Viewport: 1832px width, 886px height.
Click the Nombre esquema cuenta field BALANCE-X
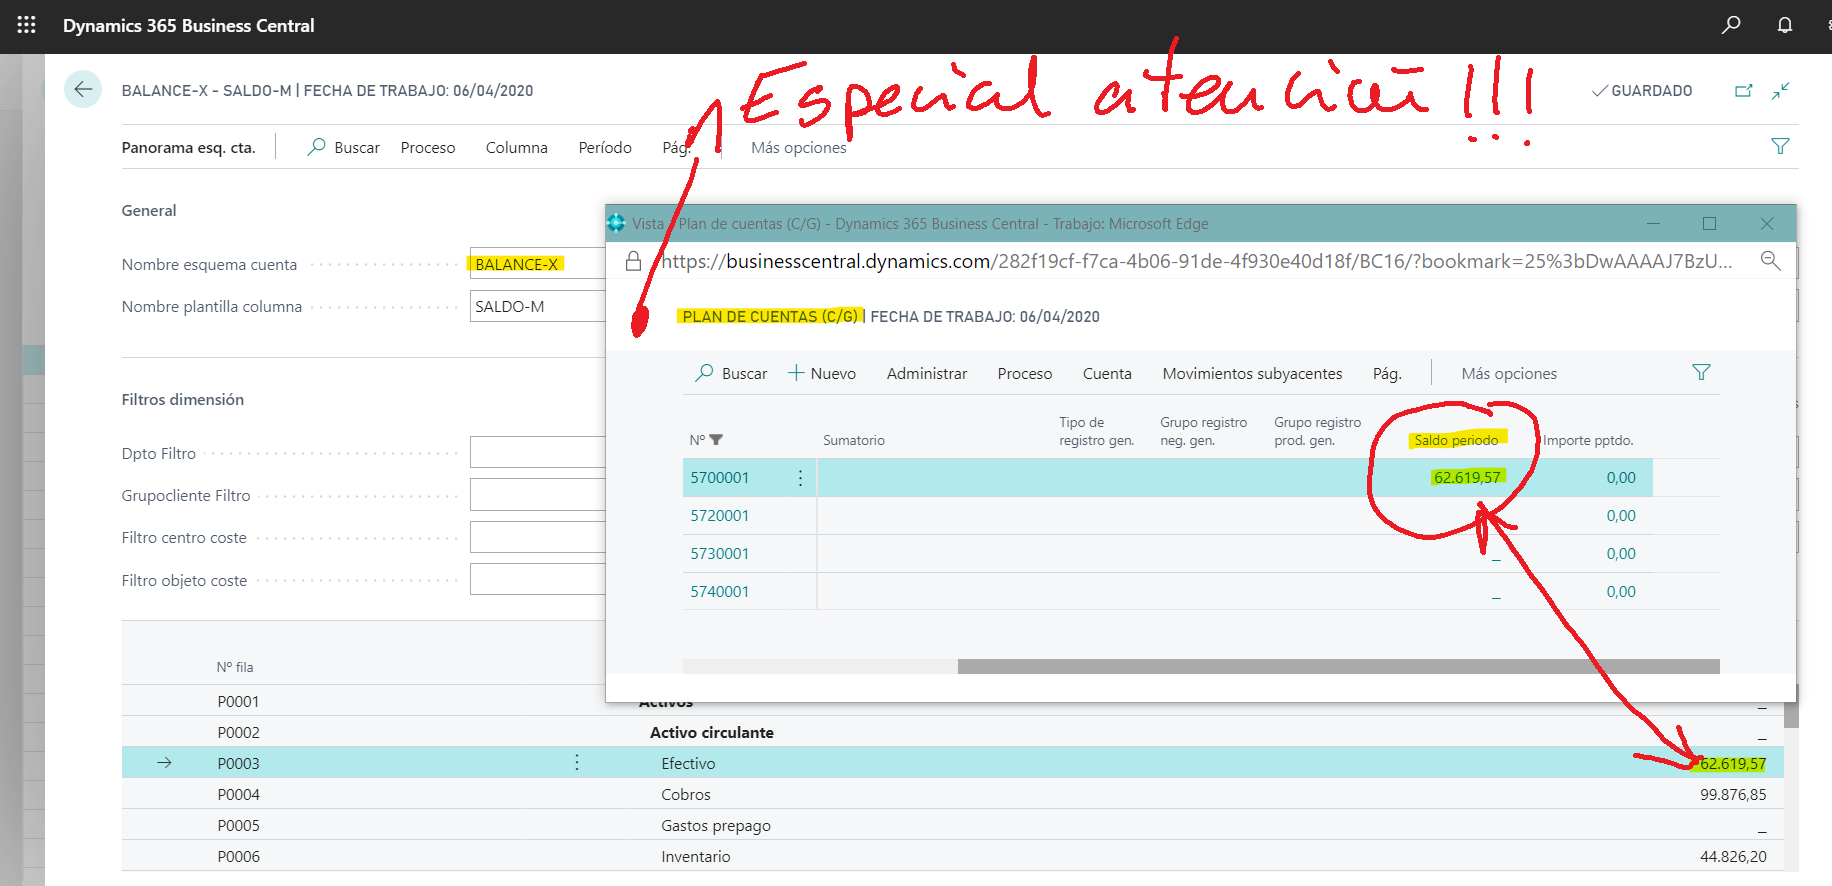coord(537,264)
